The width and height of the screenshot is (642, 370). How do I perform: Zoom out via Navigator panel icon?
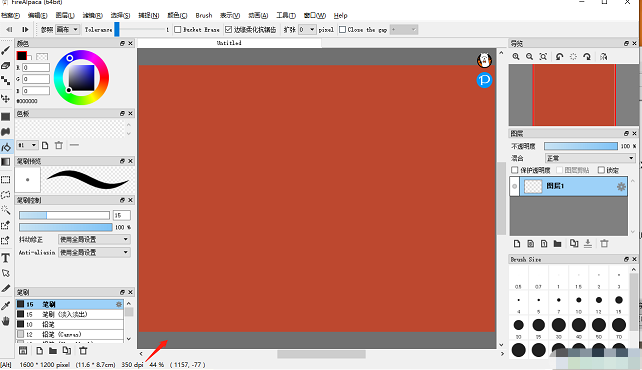(x=529, y=56)
